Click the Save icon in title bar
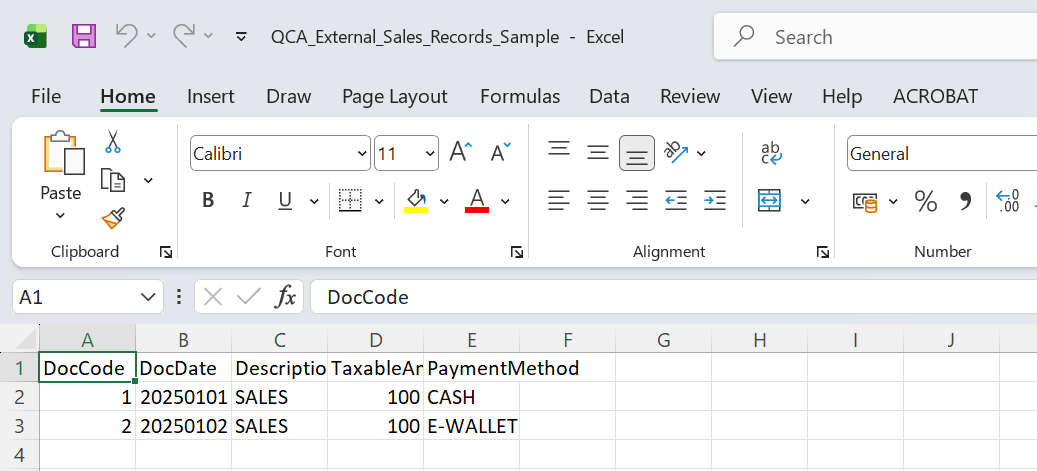This screenshot has width=1037, height=471. click(x=84, y=37)
